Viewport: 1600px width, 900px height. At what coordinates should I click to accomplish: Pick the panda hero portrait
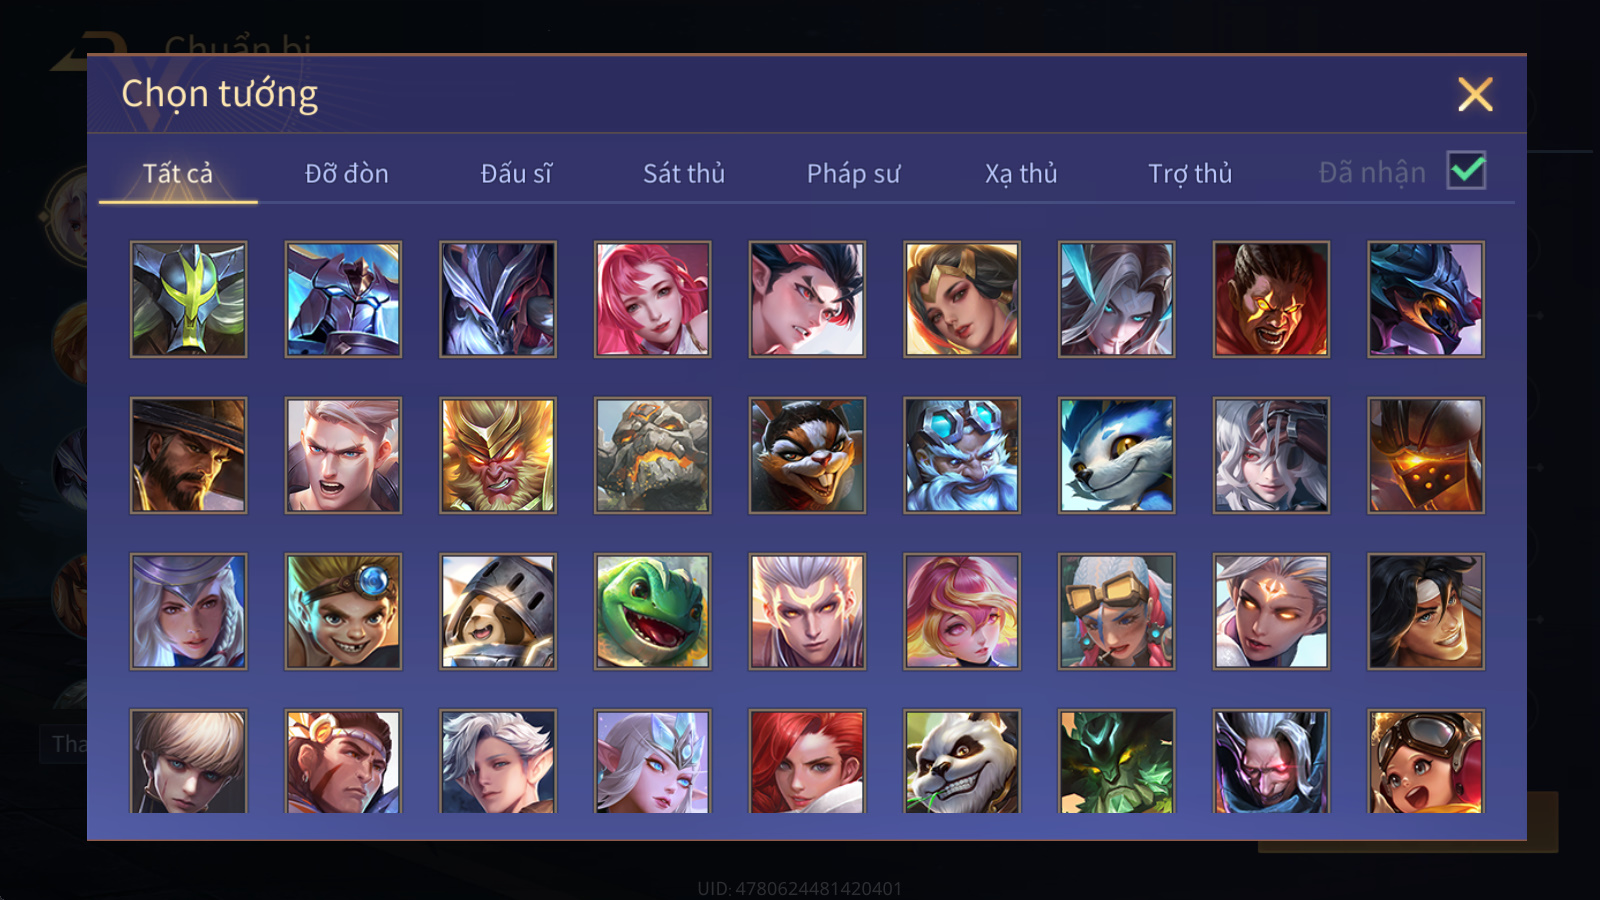[962, 761]
